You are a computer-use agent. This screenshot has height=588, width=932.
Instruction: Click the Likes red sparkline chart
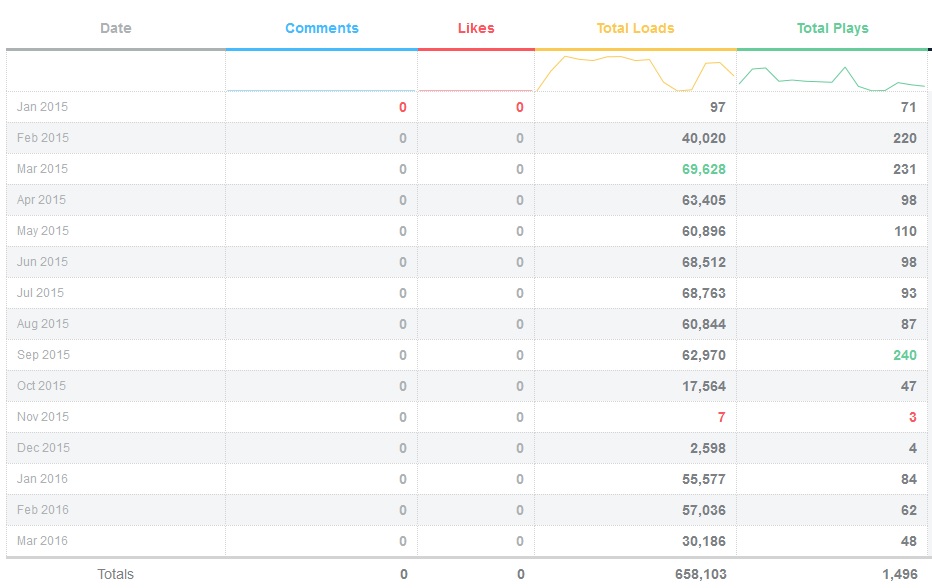pos(476,89)
